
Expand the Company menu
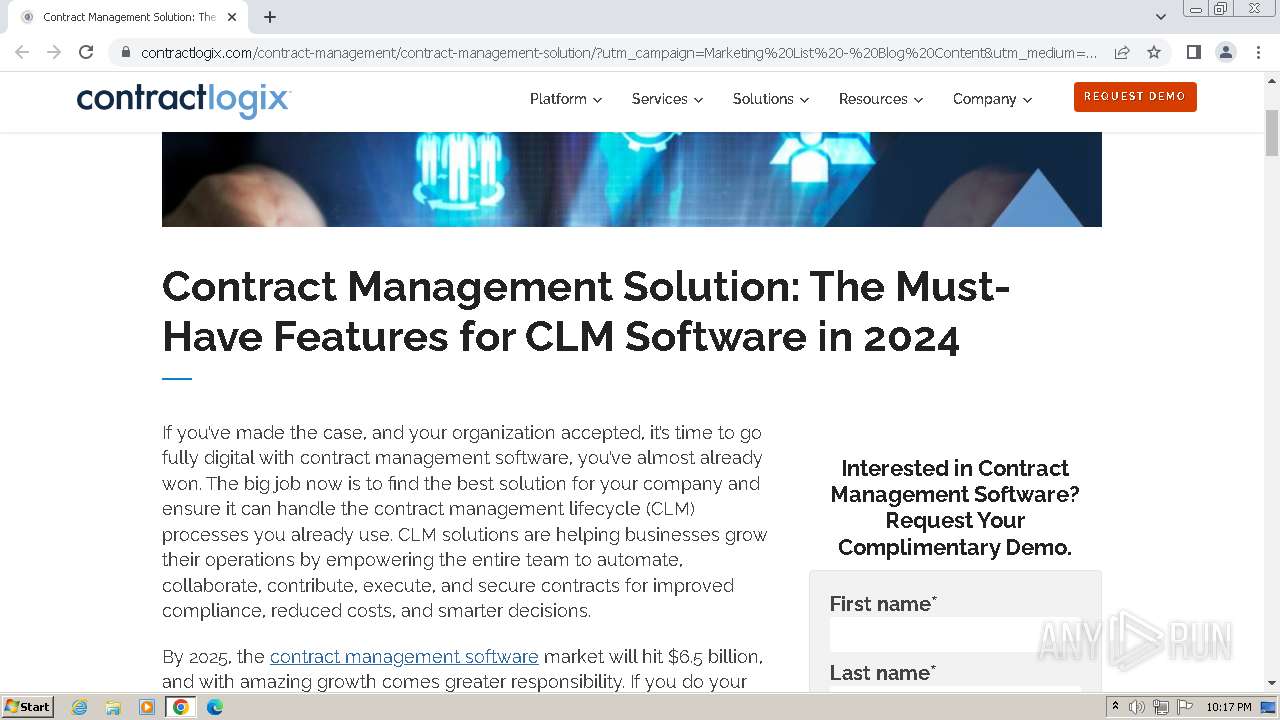(992, 99)
